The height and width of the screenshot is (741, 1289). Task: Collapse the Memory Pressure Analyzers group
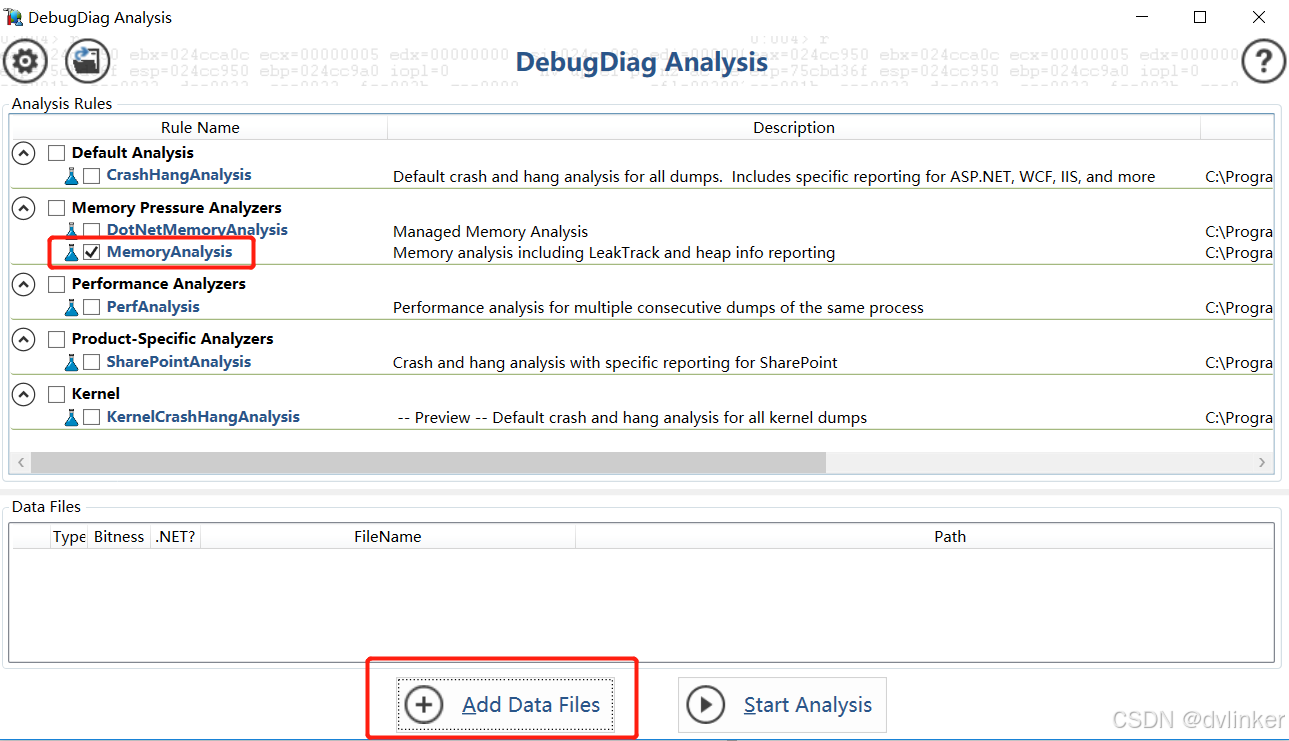coord(24,208)
